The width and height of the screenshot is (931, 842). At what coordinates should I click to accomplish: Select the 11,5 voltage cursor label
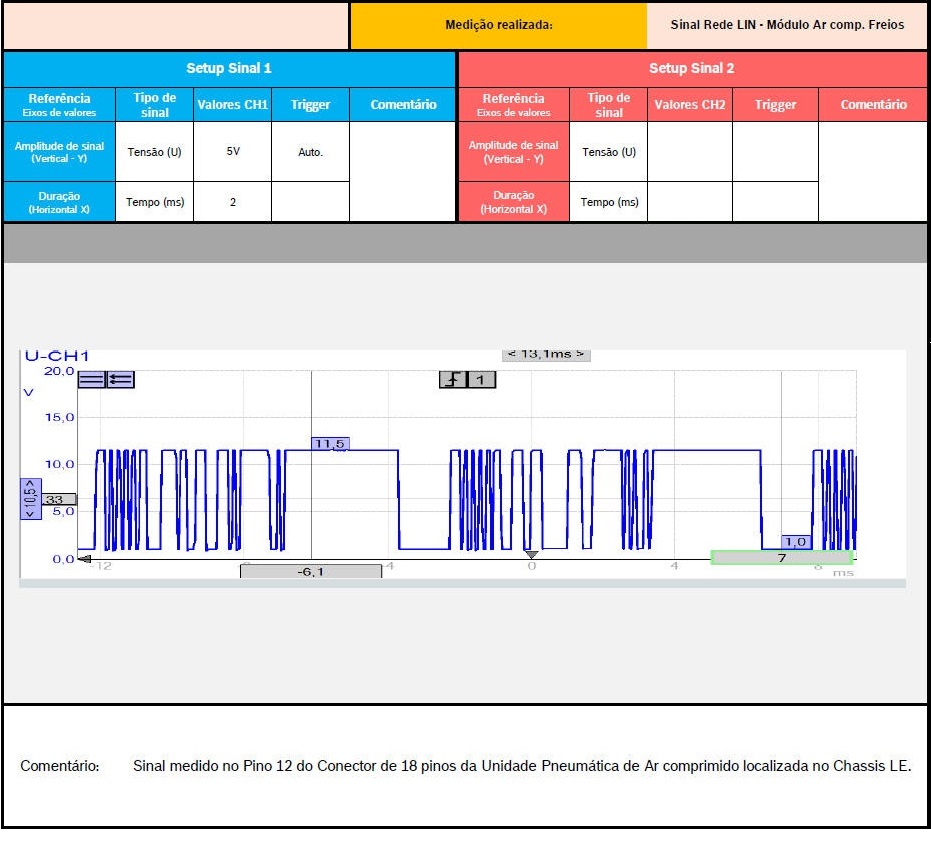[329, 443]
